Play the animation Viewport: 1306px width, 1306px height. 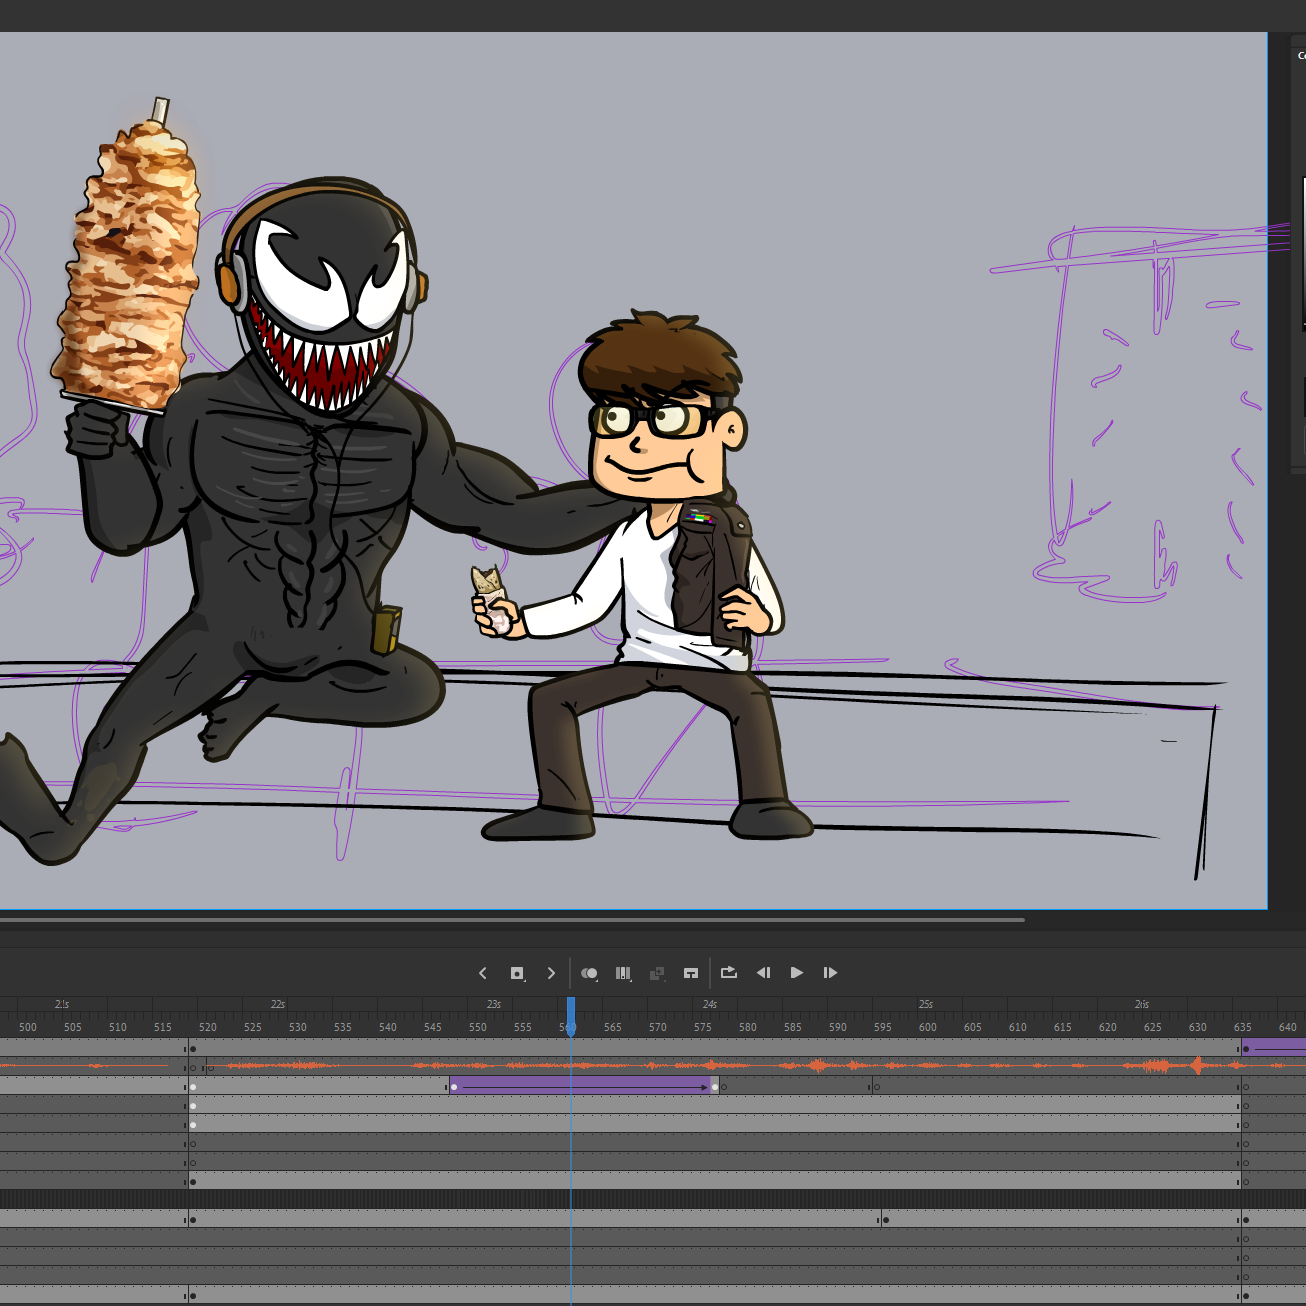pyautogui.click(x=797, y=972)
